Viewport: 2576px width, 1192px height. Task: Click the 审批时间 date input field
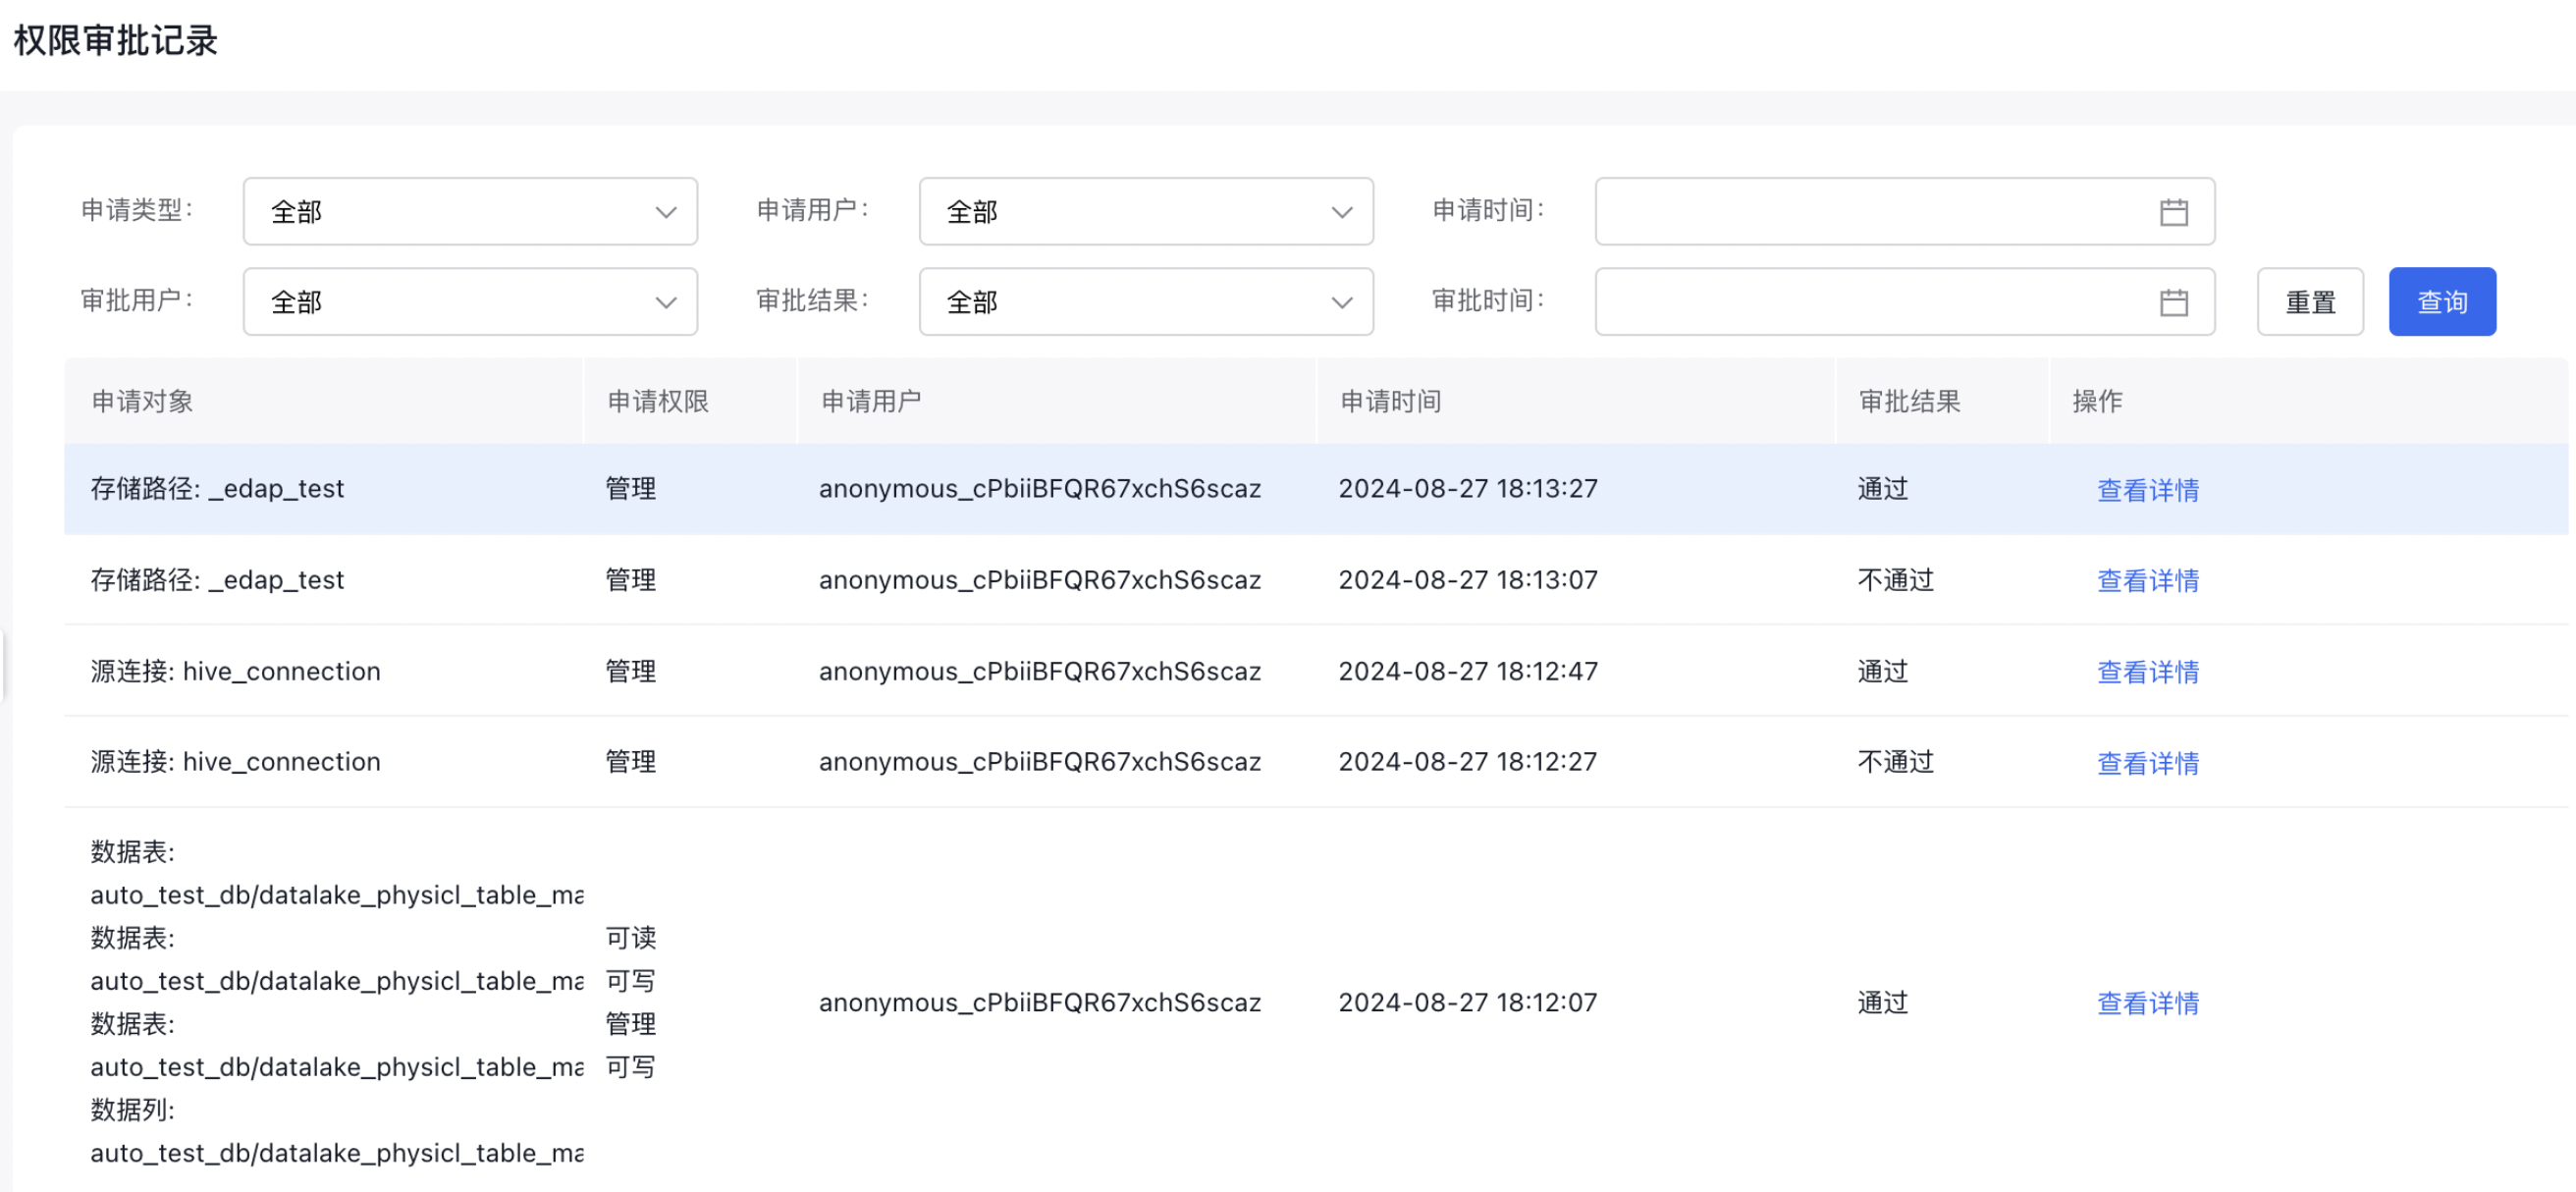coord(1904,301)
